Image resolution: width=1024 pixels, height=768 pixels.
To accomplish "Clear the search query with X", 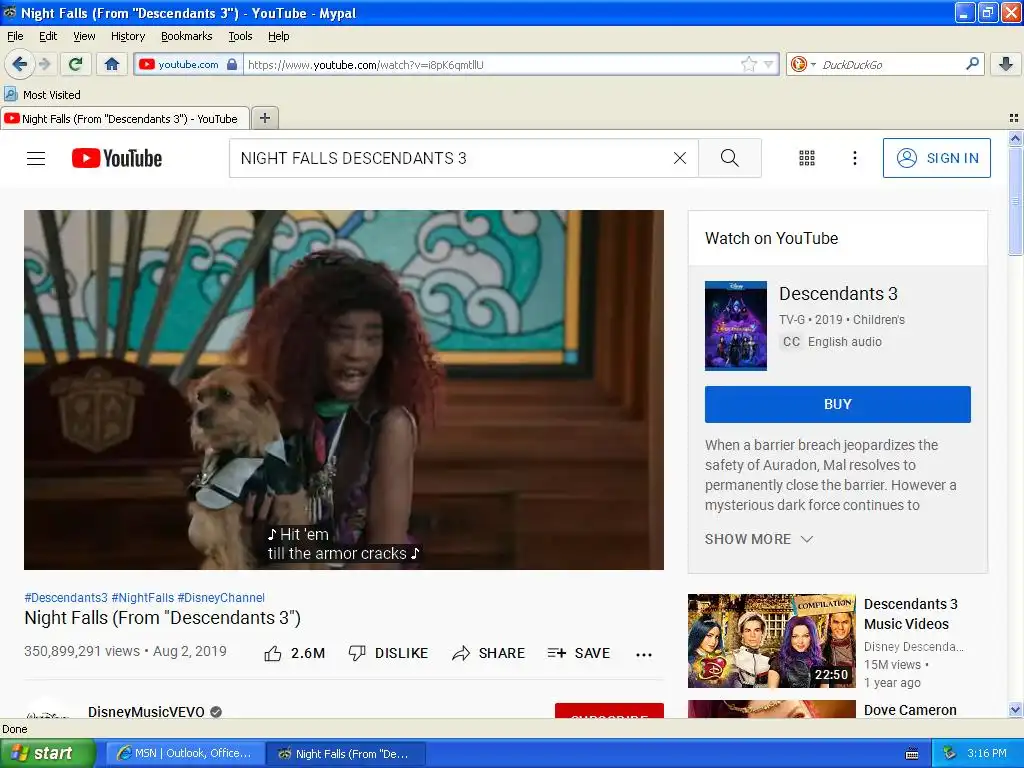I will point(680,158).
